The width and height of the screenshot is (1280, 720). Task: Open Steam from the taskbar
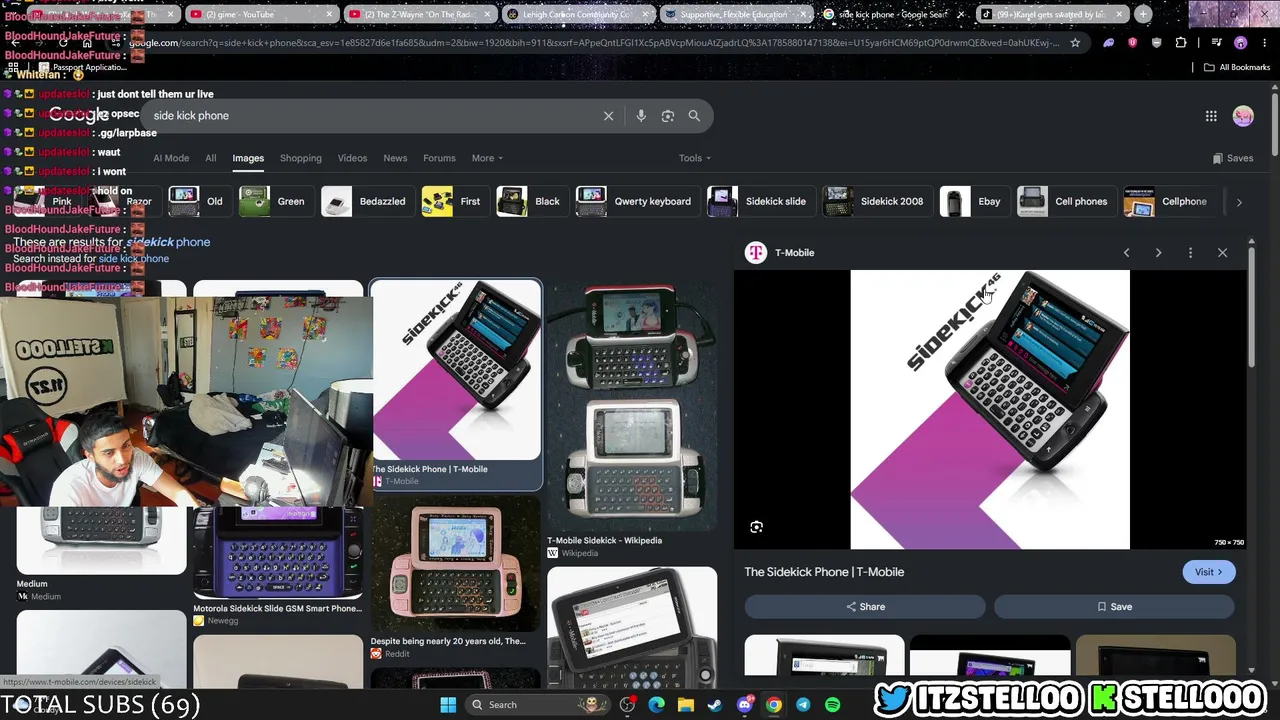(715, 705)
